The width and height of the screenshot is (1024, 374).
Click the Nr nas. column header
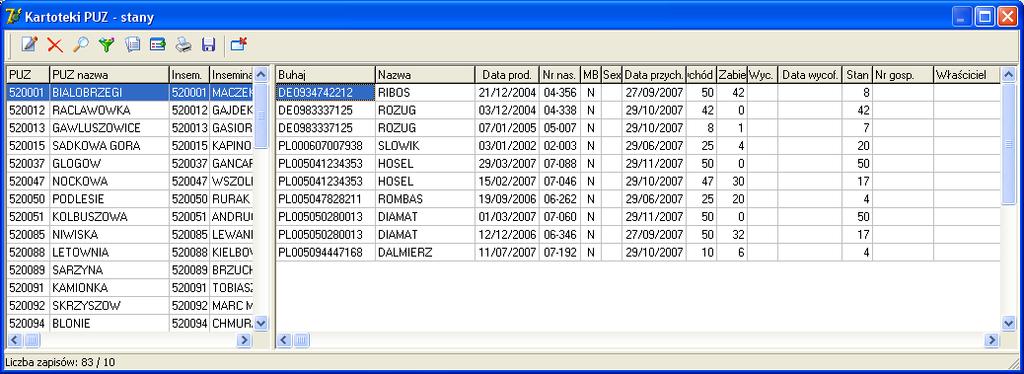click(x=560, y=74)
